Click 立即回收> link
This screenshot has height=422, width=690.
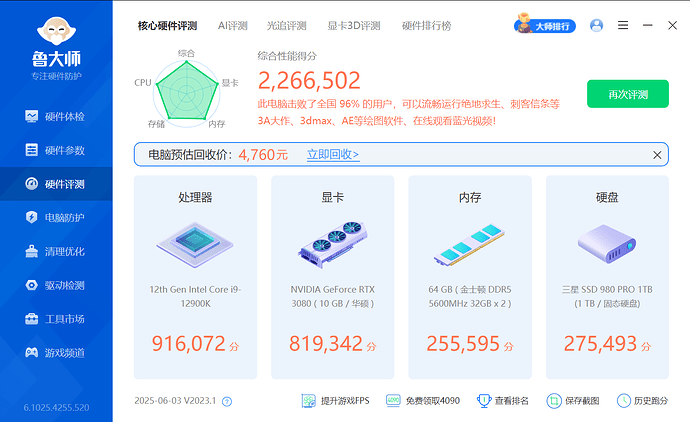[333, 154]
